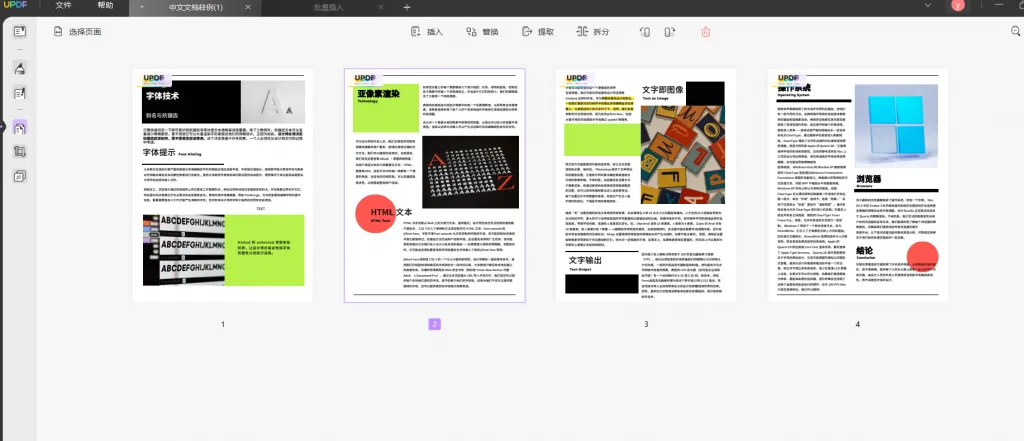
Task: Rotate selected page clockwise
Action: (x=669, y=31)
